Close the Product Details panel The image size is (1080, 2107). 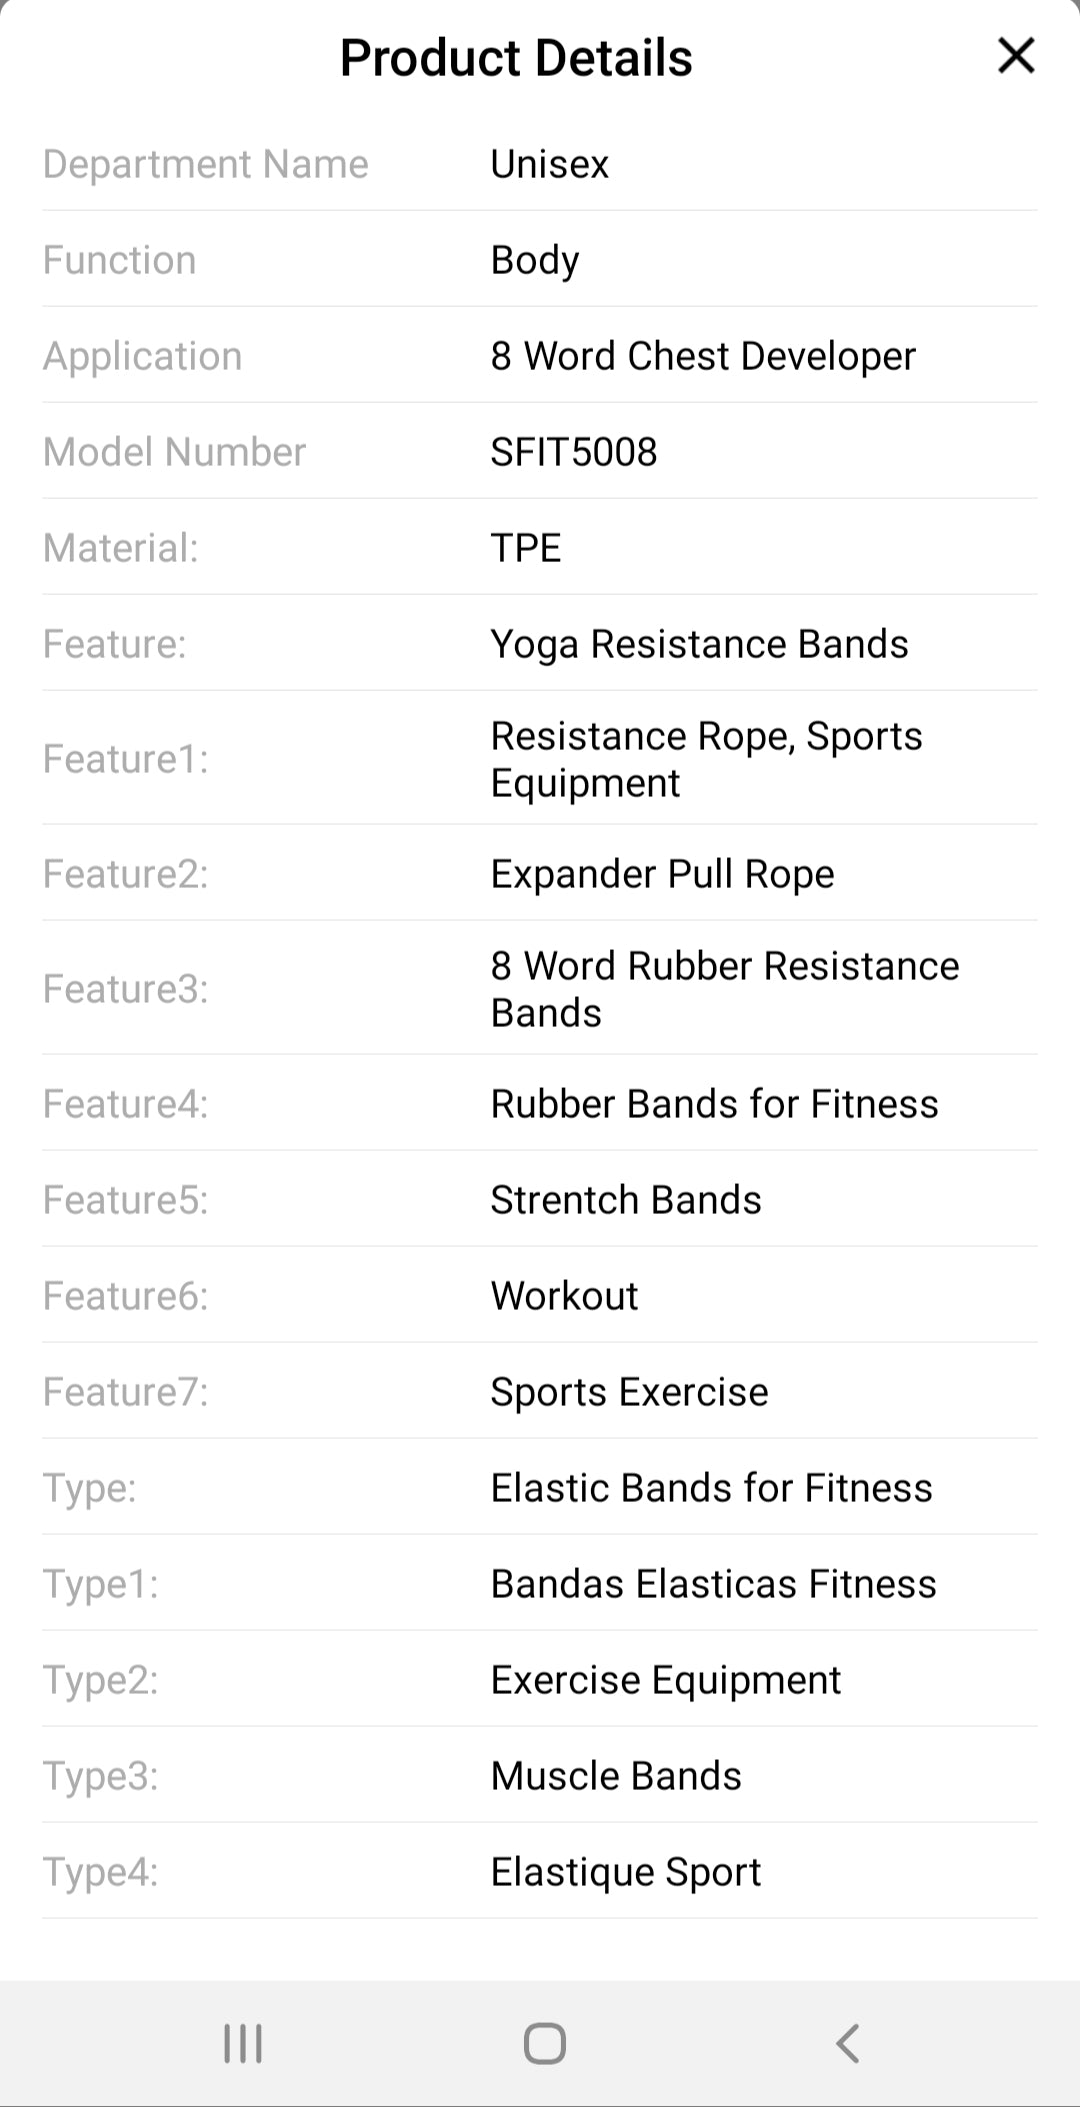1016,56
